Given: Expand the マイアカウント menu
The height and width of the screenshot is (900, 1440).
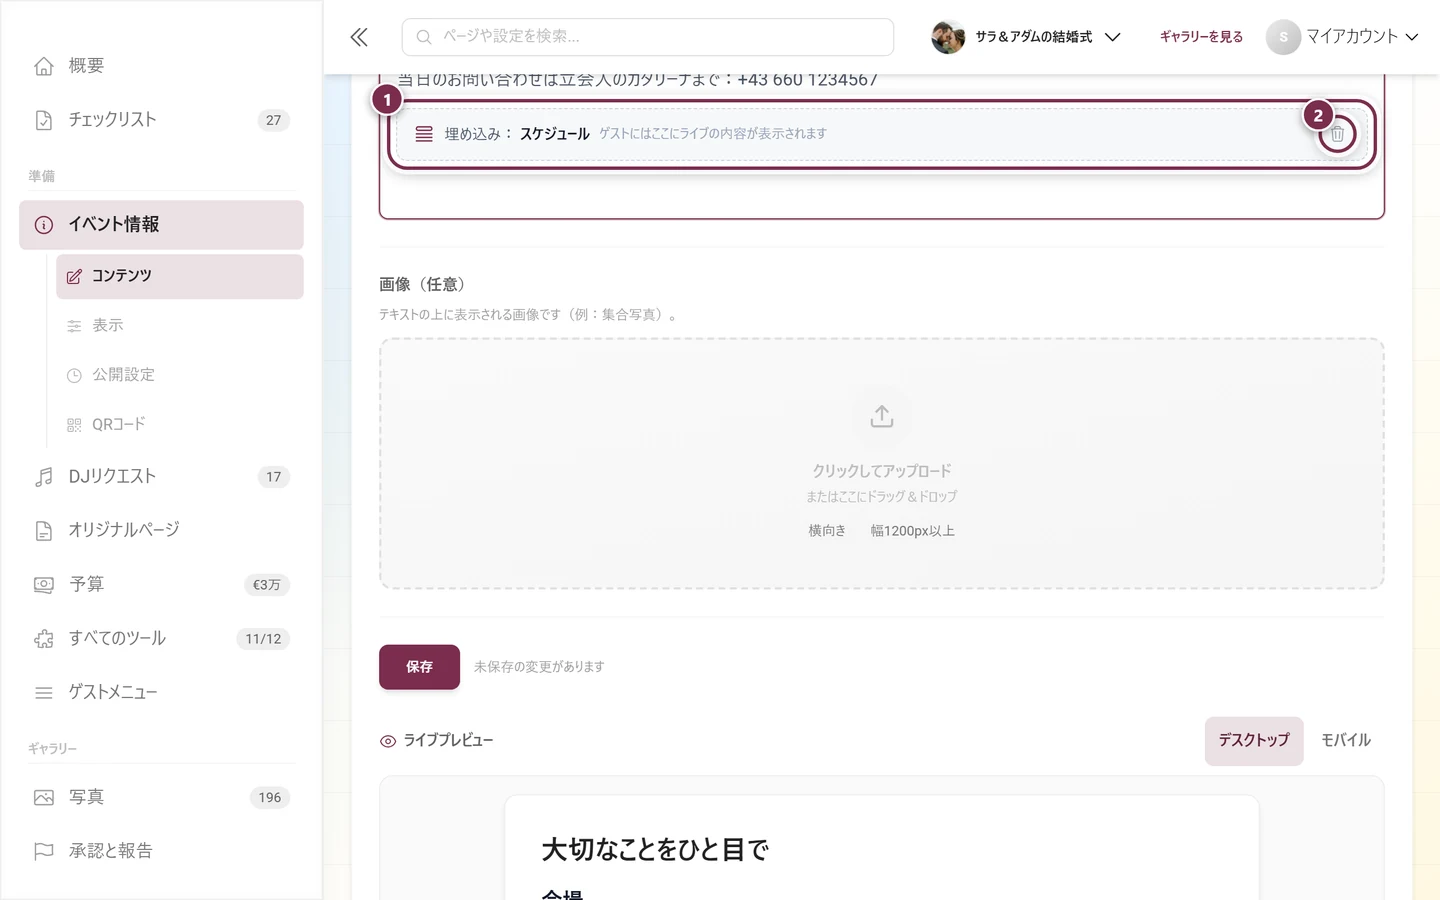Looking at the screenshot, I should (1342, 37).
